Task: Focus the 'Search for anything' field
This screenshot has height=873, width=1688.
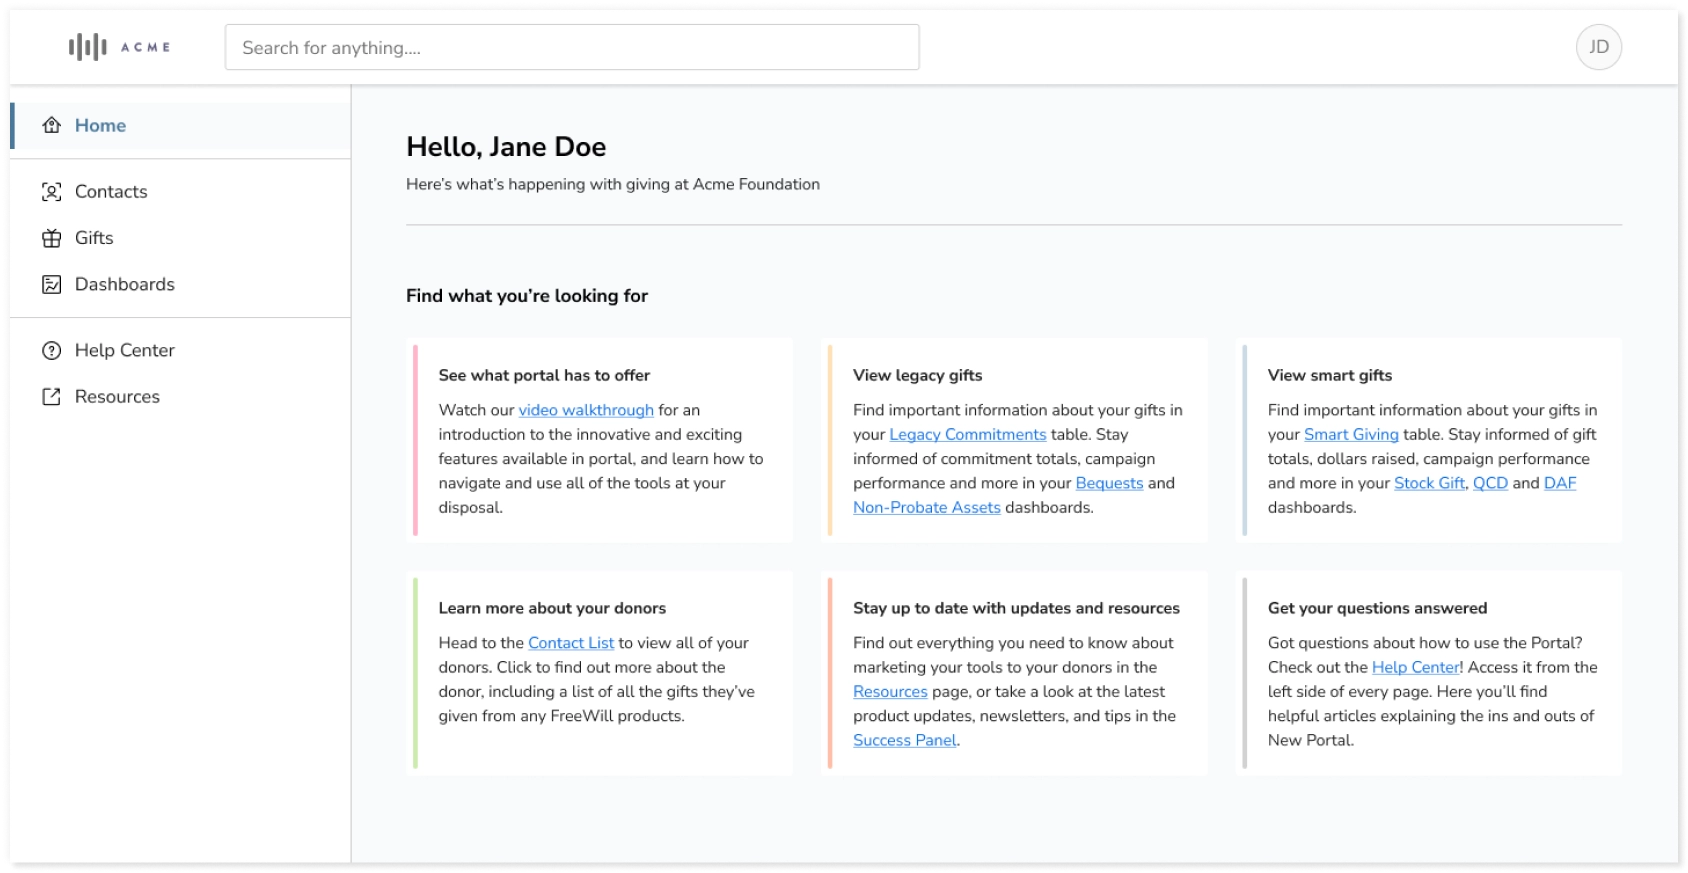Action: point(571,48)
